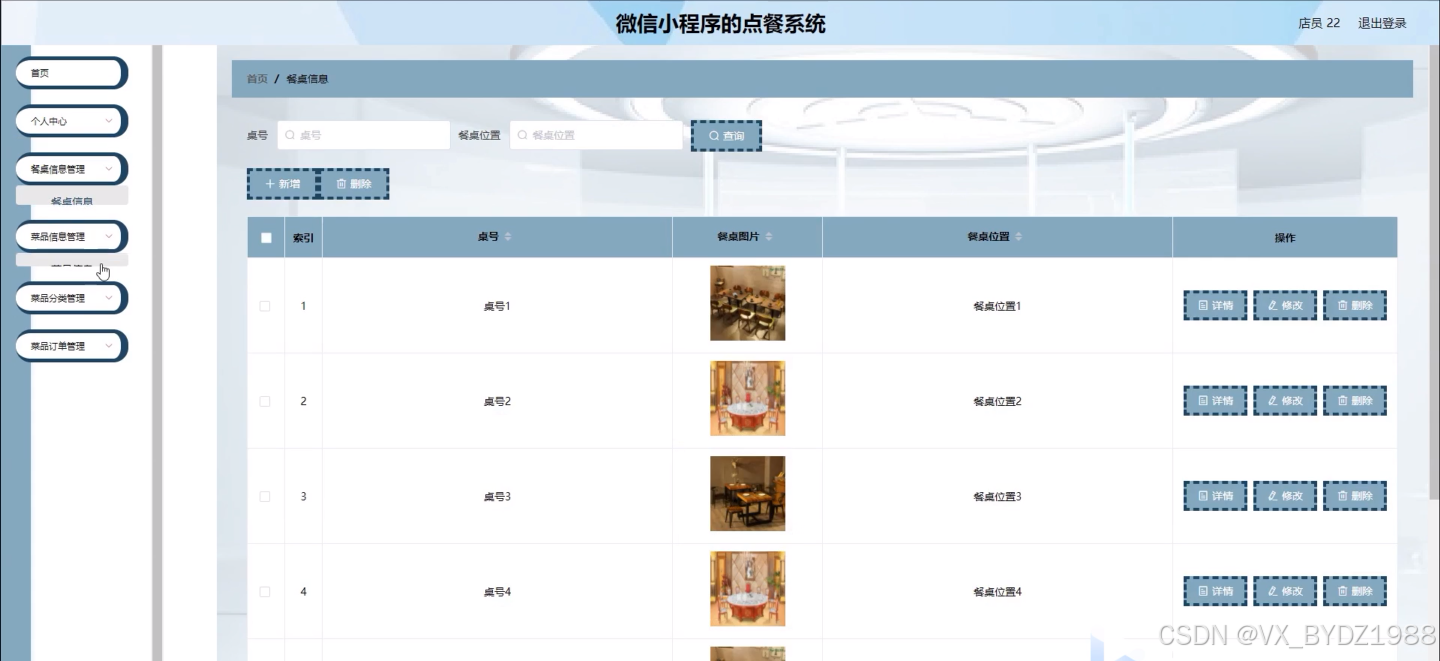Open the table image for 桌号3

(x=747, y=493)
